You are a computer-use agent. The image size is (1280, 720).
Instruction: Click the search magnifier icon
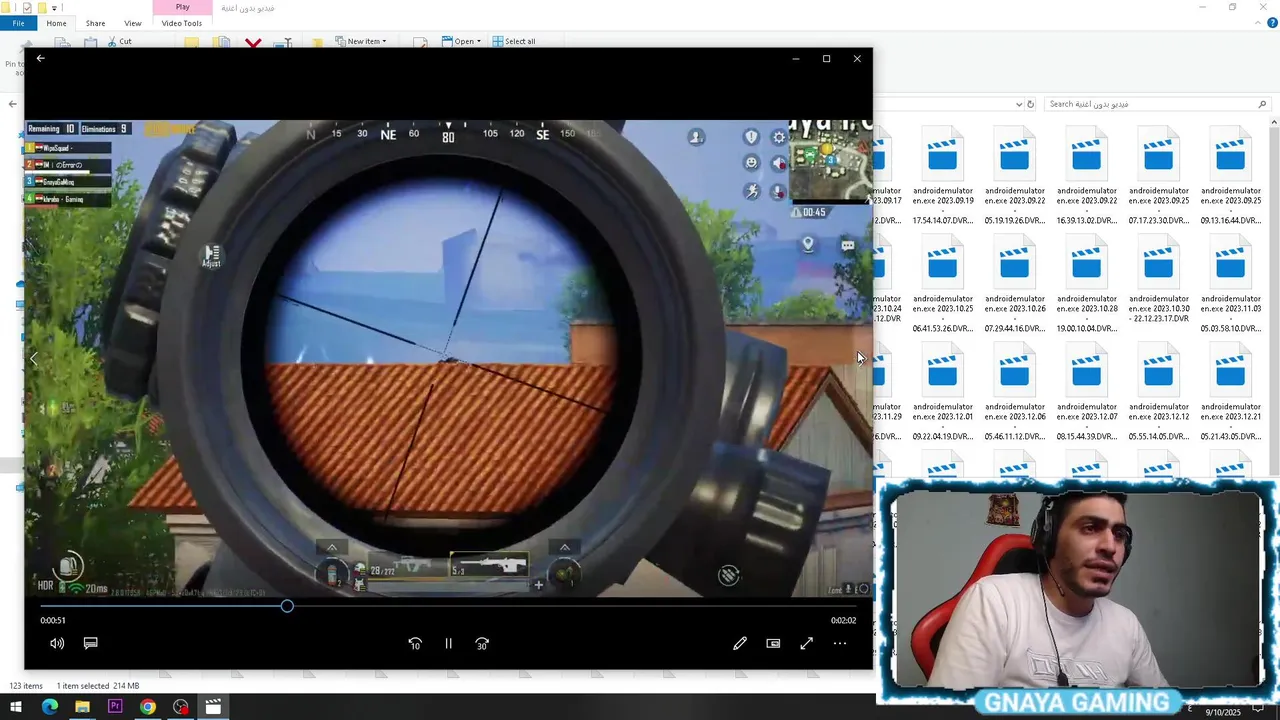pyautogui.click(x=1262, y=104)
